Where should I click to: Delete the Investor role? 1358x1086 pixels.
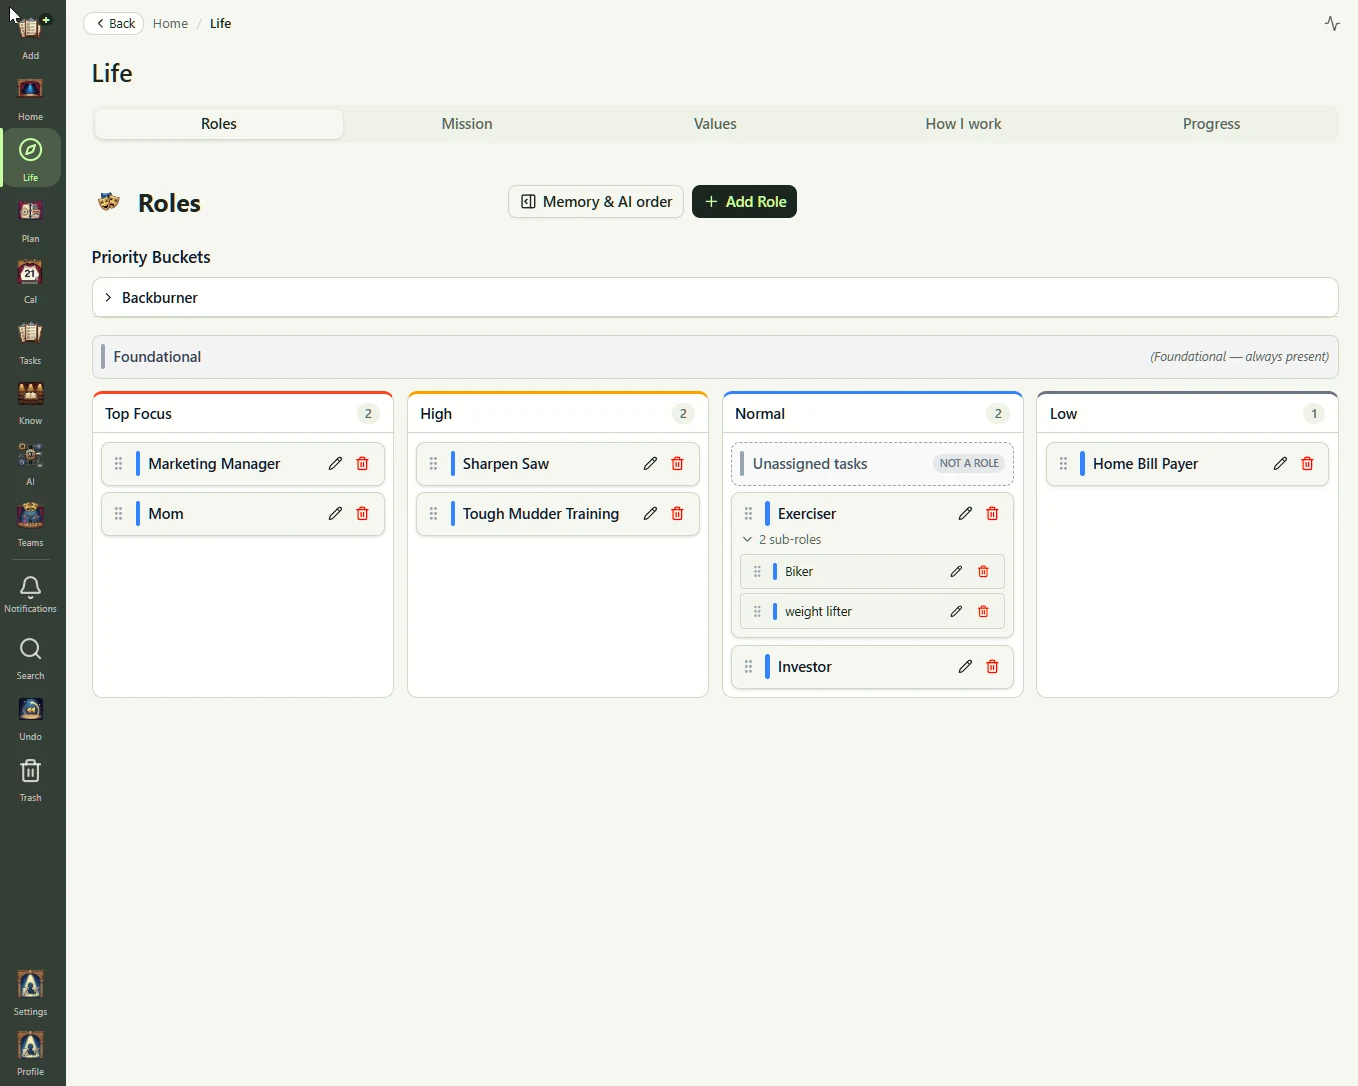[992, 666]
